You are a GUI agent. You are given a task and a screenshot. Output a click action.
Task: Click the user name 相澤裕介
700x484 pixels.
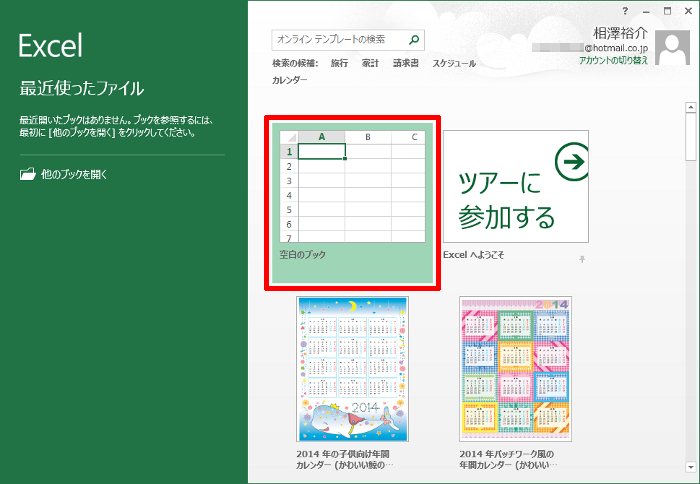(x=620, y=33)
